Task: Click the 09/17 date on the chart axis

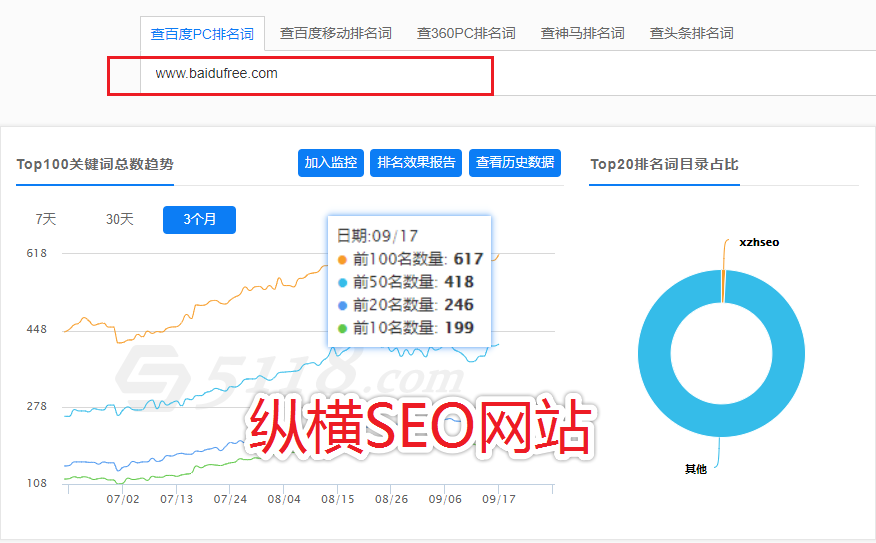Action: tap(498, 498)
